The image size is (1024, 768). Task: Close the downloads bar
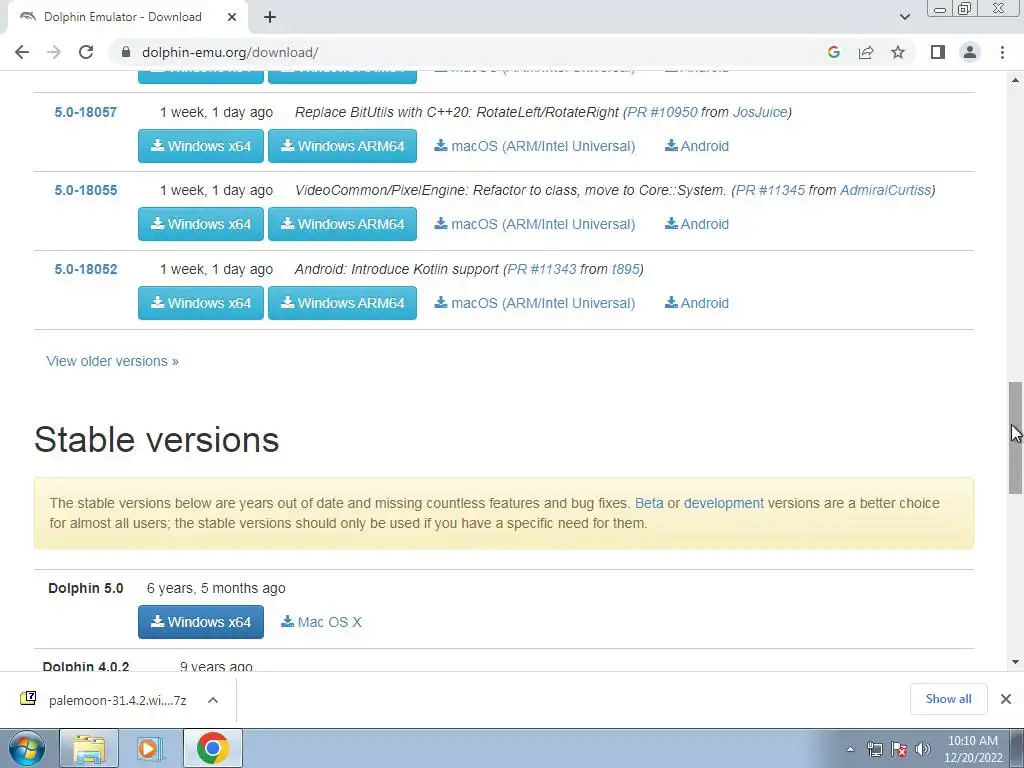(1006, 699)
